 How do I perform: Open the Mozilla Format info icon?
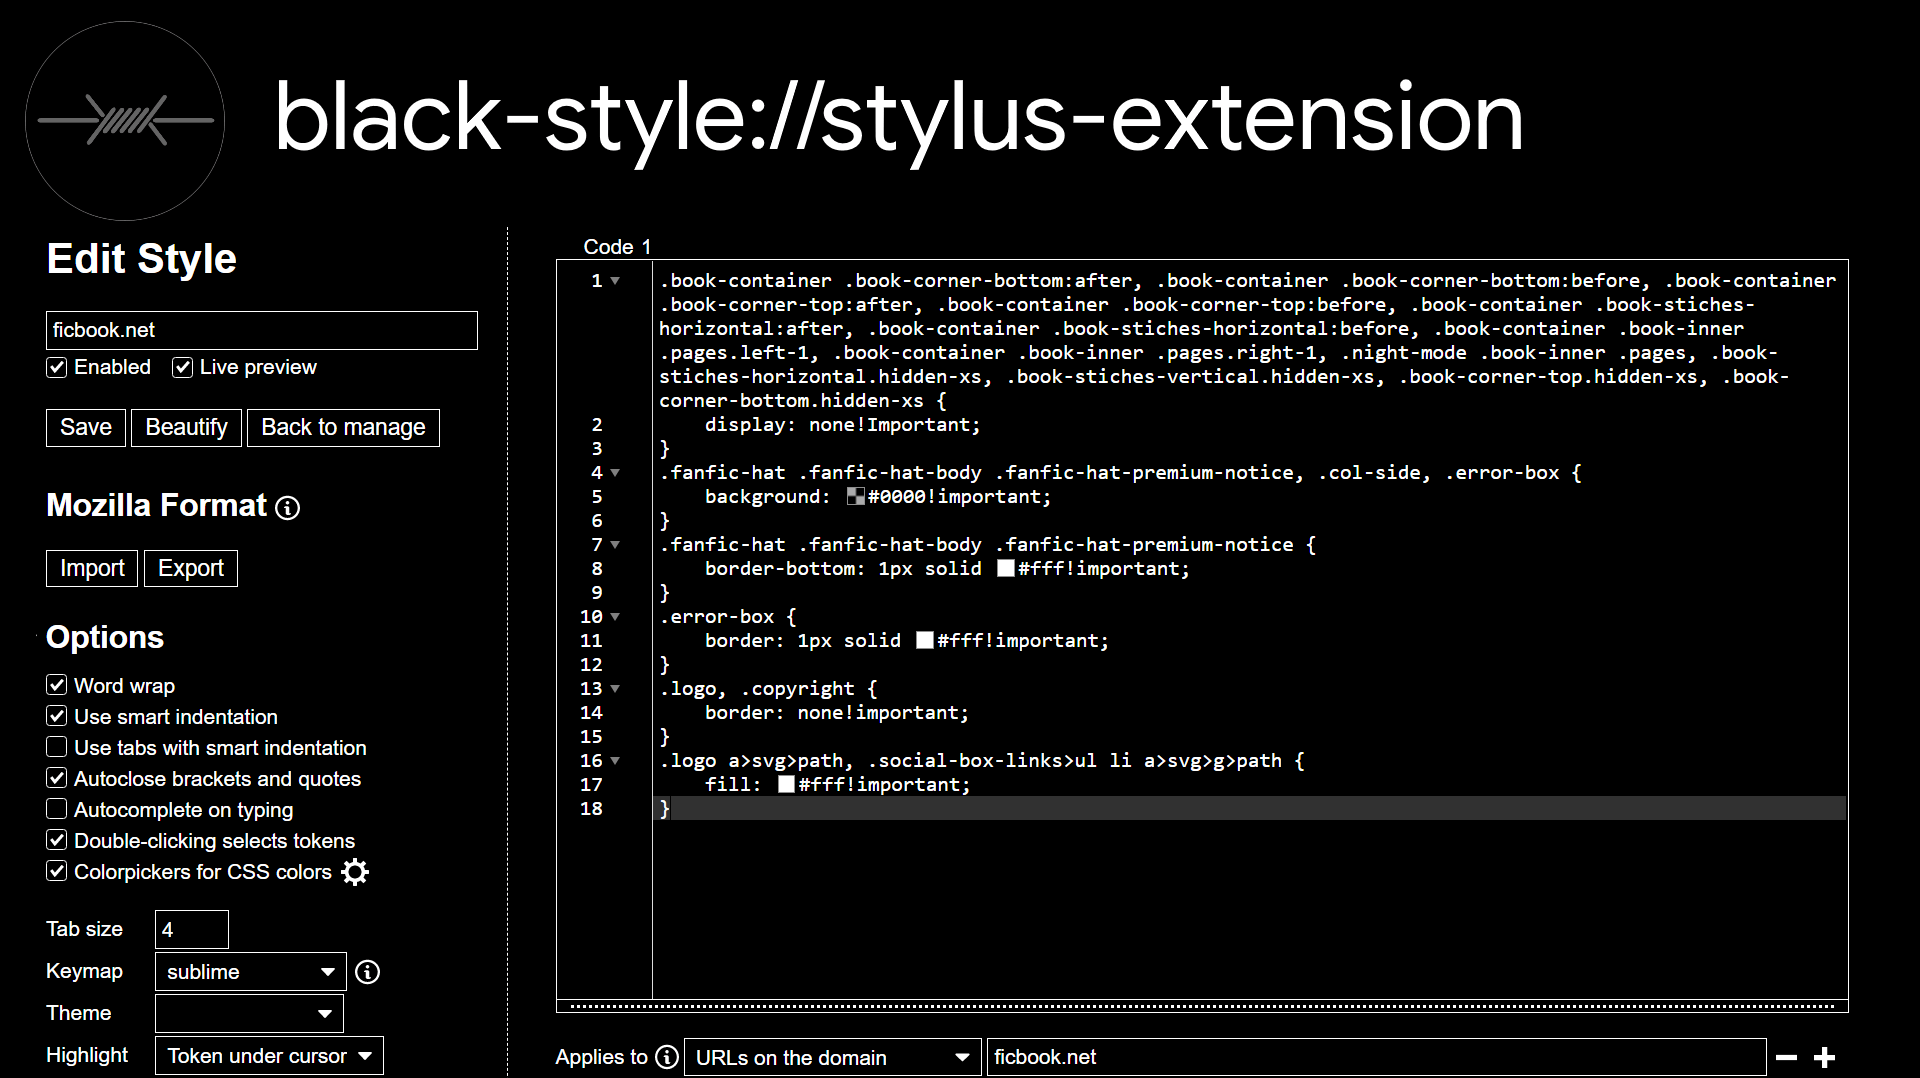tap(288, 508)
